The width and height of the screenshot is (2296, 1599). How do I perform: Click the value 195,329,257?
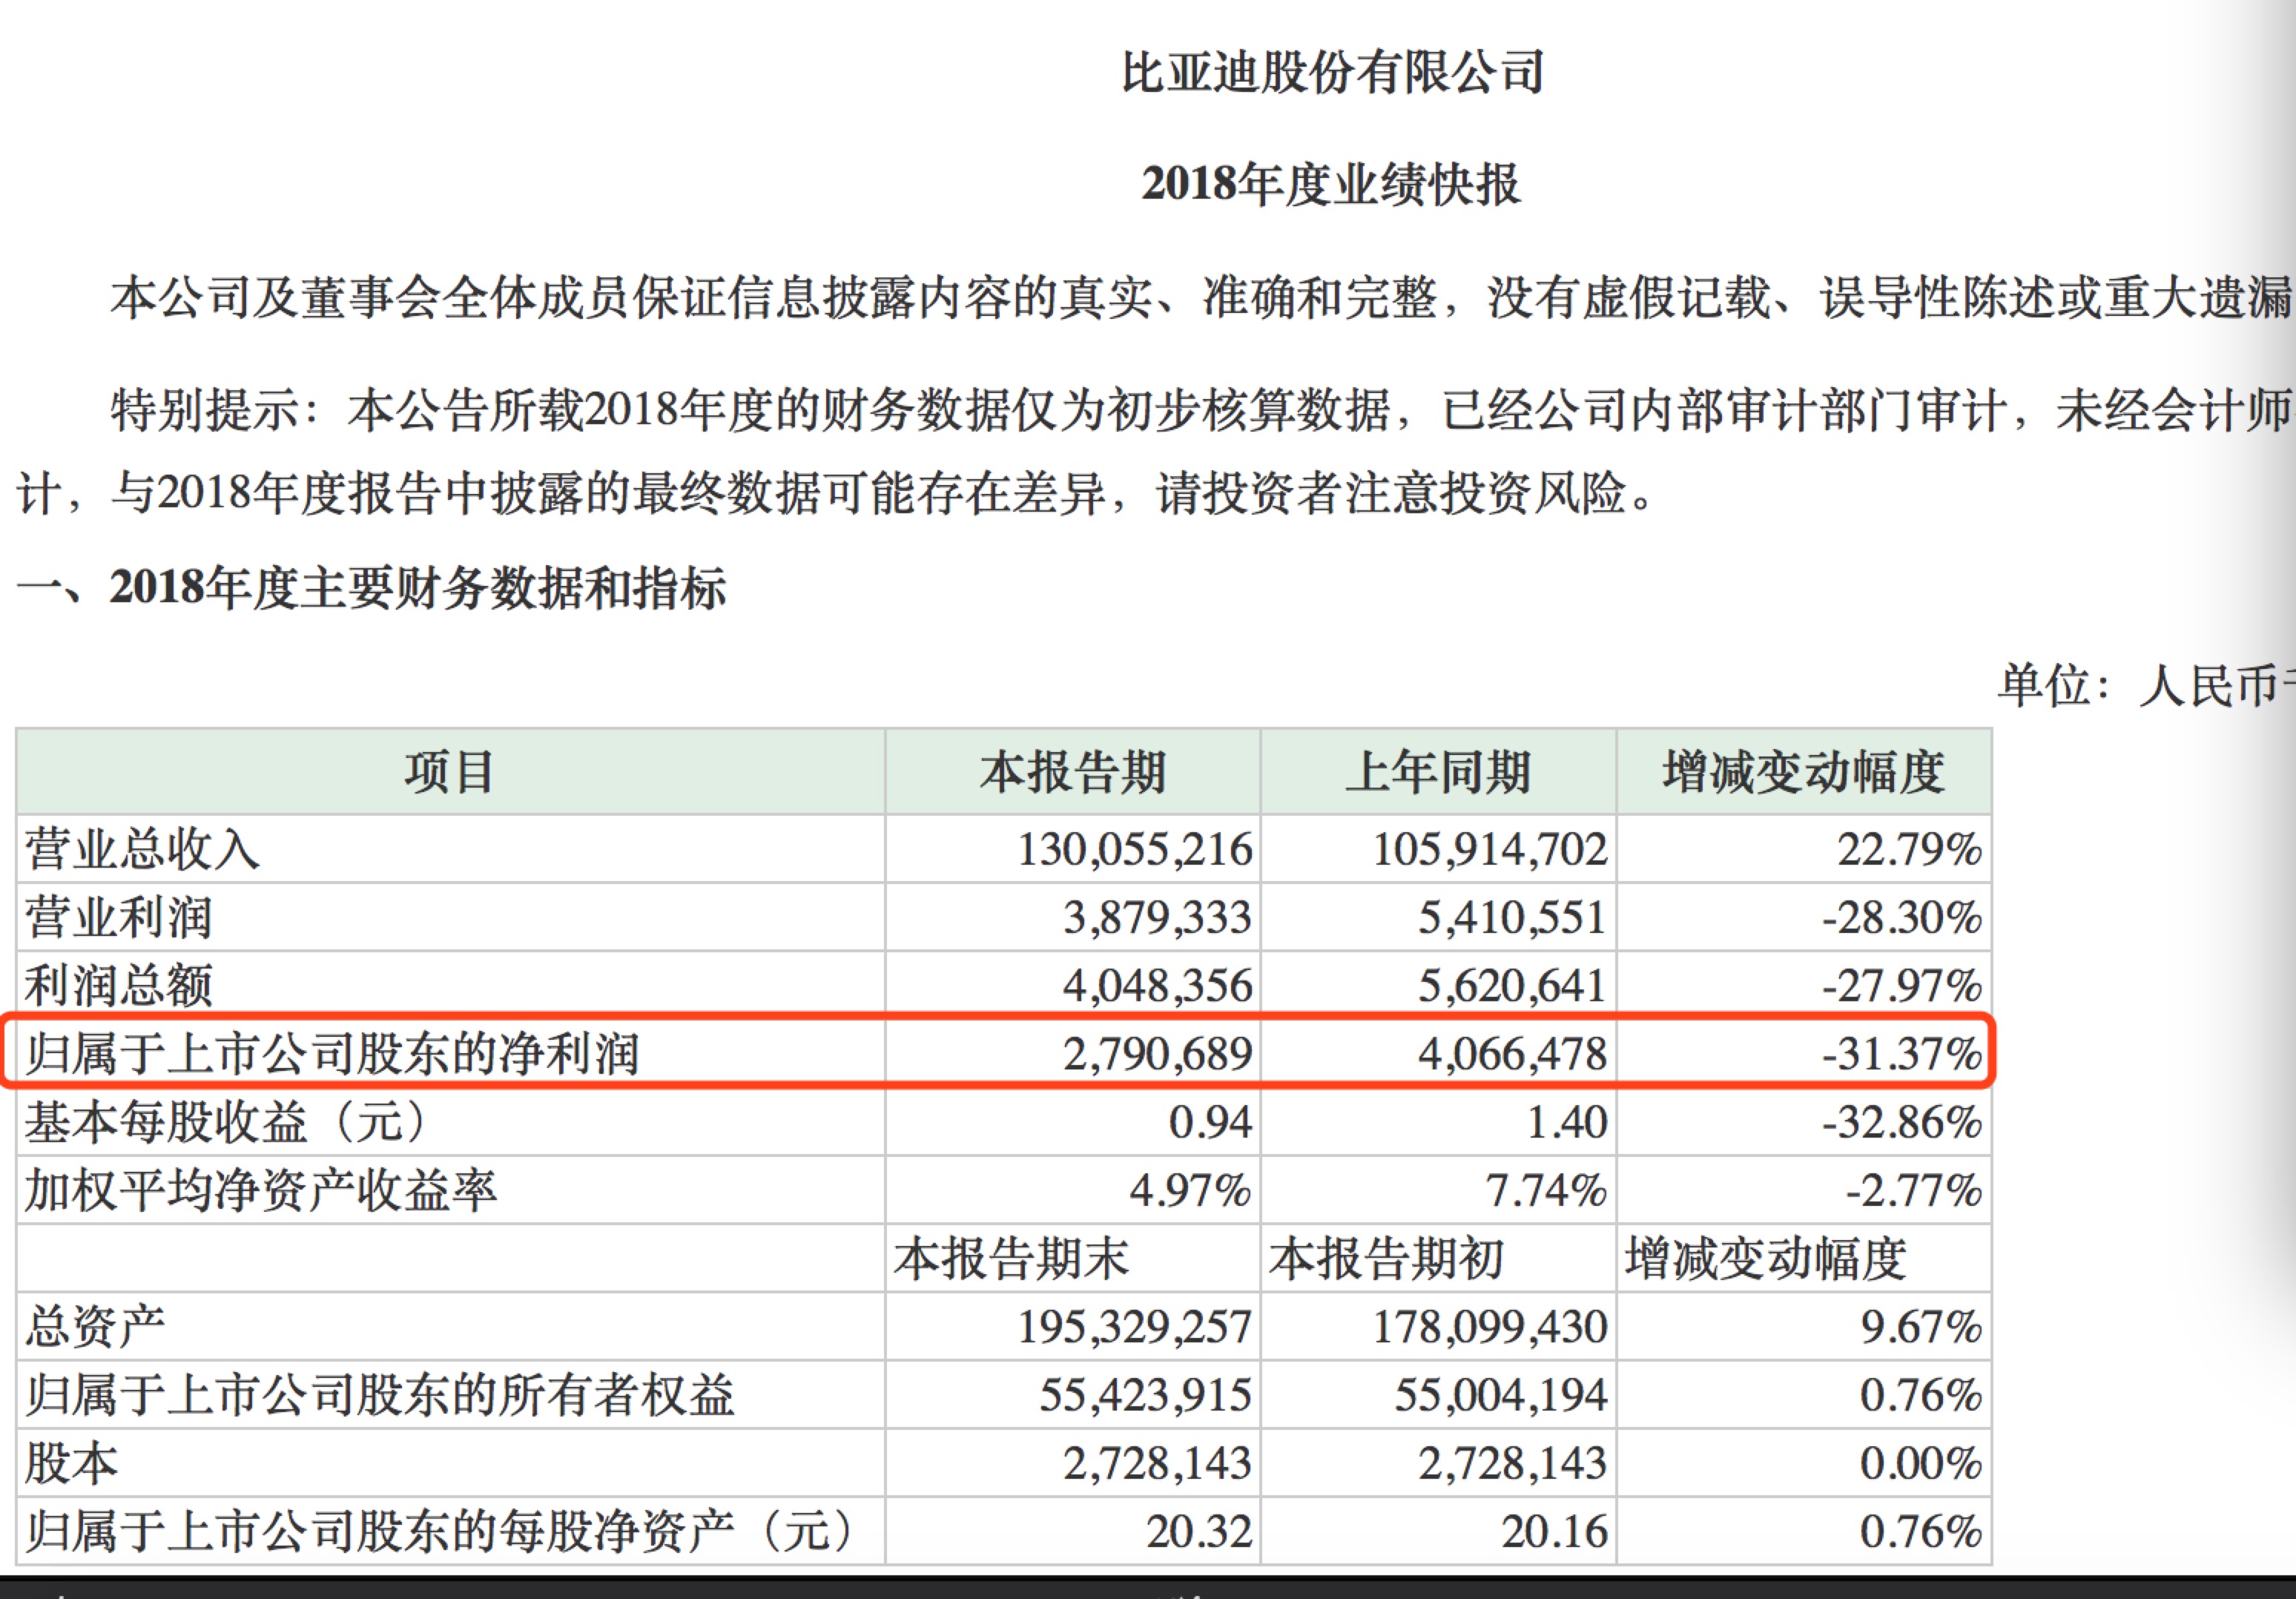click(1134, 1328)
